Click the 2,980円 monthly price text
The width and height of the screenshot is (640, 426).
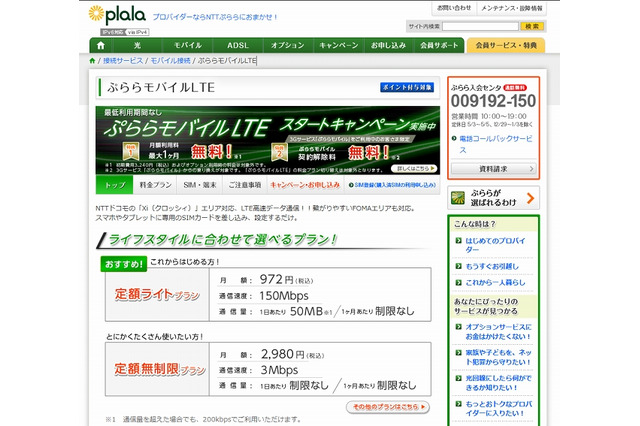tap(292, 354)
